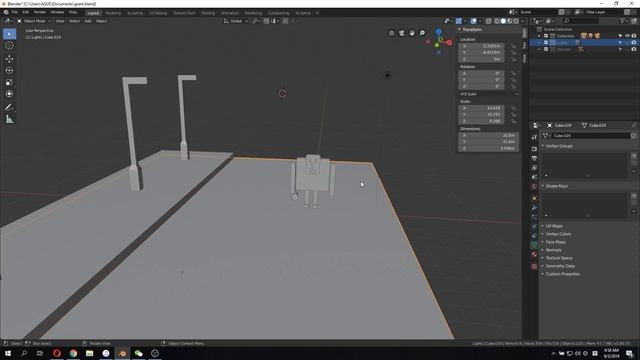Toggle exclude checkbox for Collection
Viewport: 640px width, 360px height.
(546, 36)
